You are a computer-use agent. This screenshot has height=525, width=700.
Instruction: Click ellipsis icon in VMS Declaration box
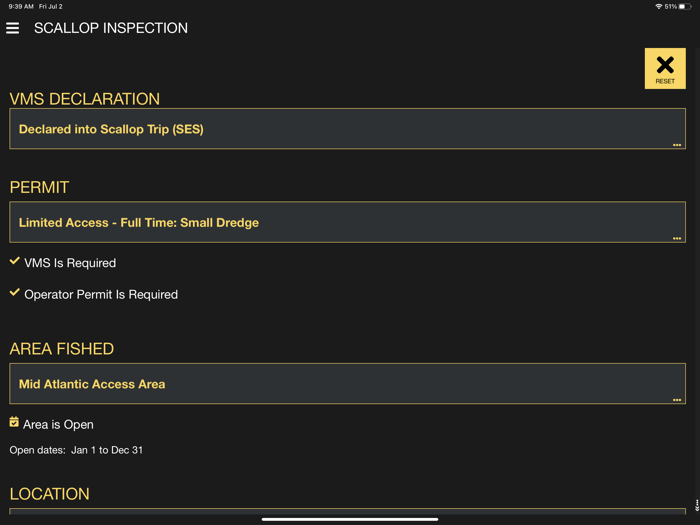(x=677, y=145)
